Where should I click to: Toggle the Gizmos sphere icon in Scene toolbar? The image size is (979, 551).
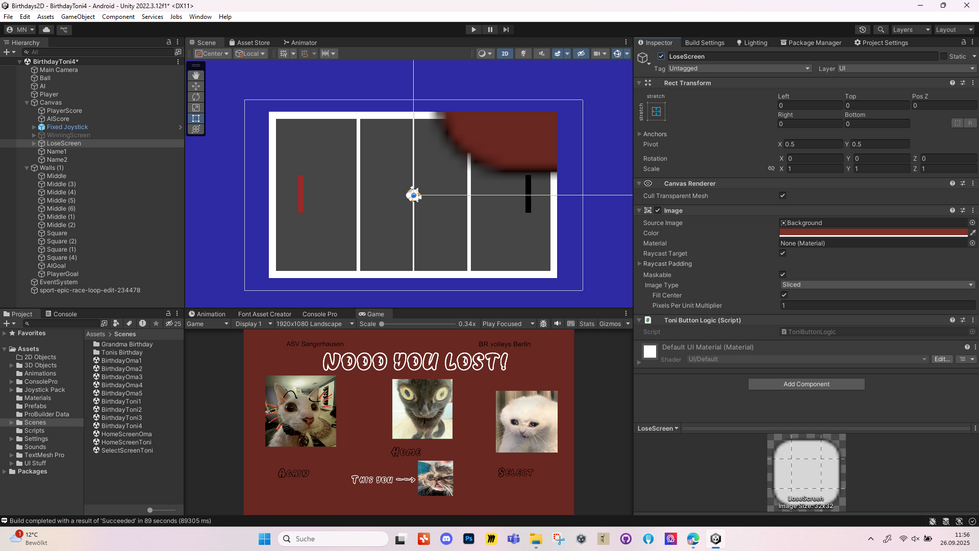click(x=617, y=54)
